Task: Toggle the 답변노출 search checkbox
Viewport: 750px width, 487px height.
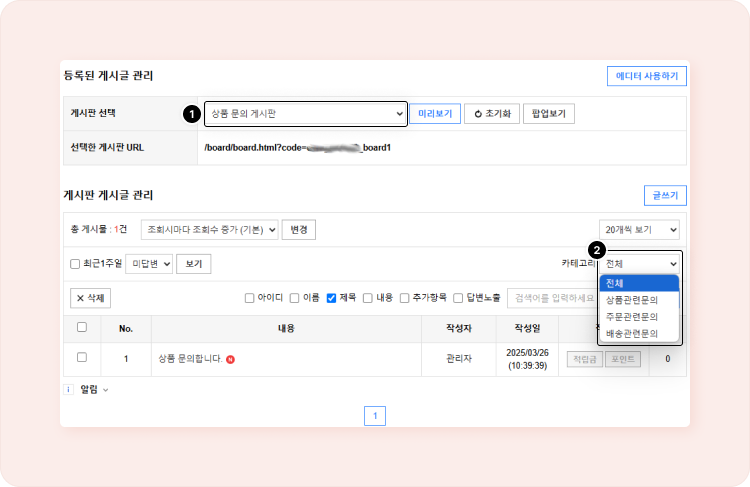Action: tap(458, 299)
